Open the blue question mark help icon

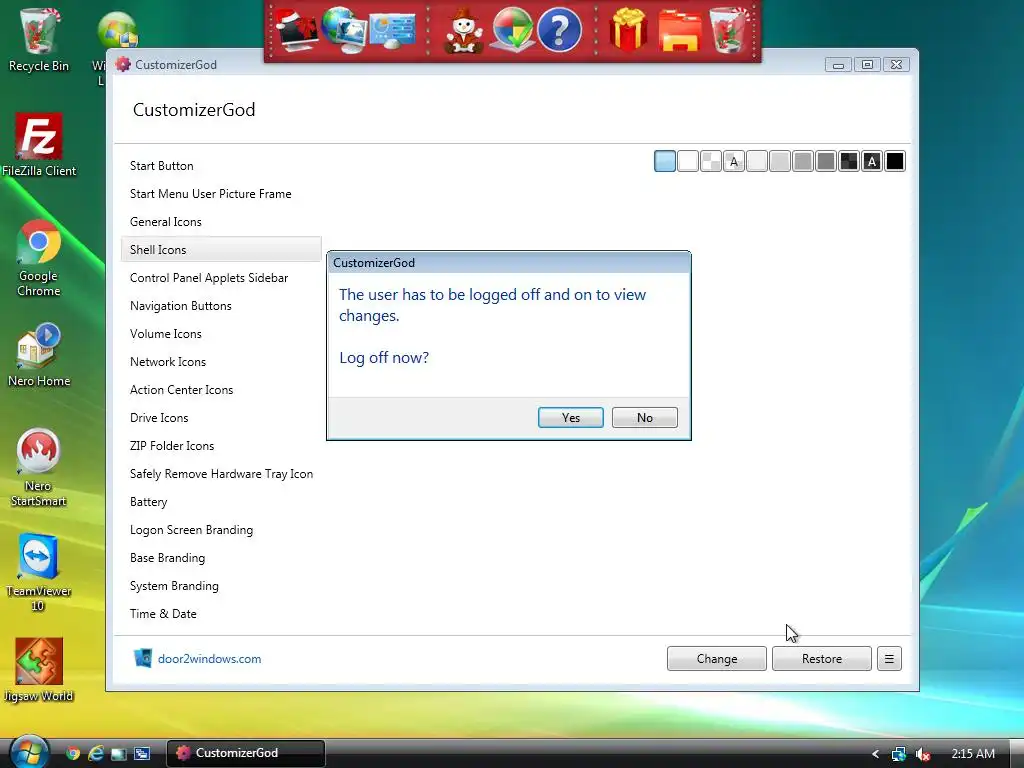tap(559, 30)
